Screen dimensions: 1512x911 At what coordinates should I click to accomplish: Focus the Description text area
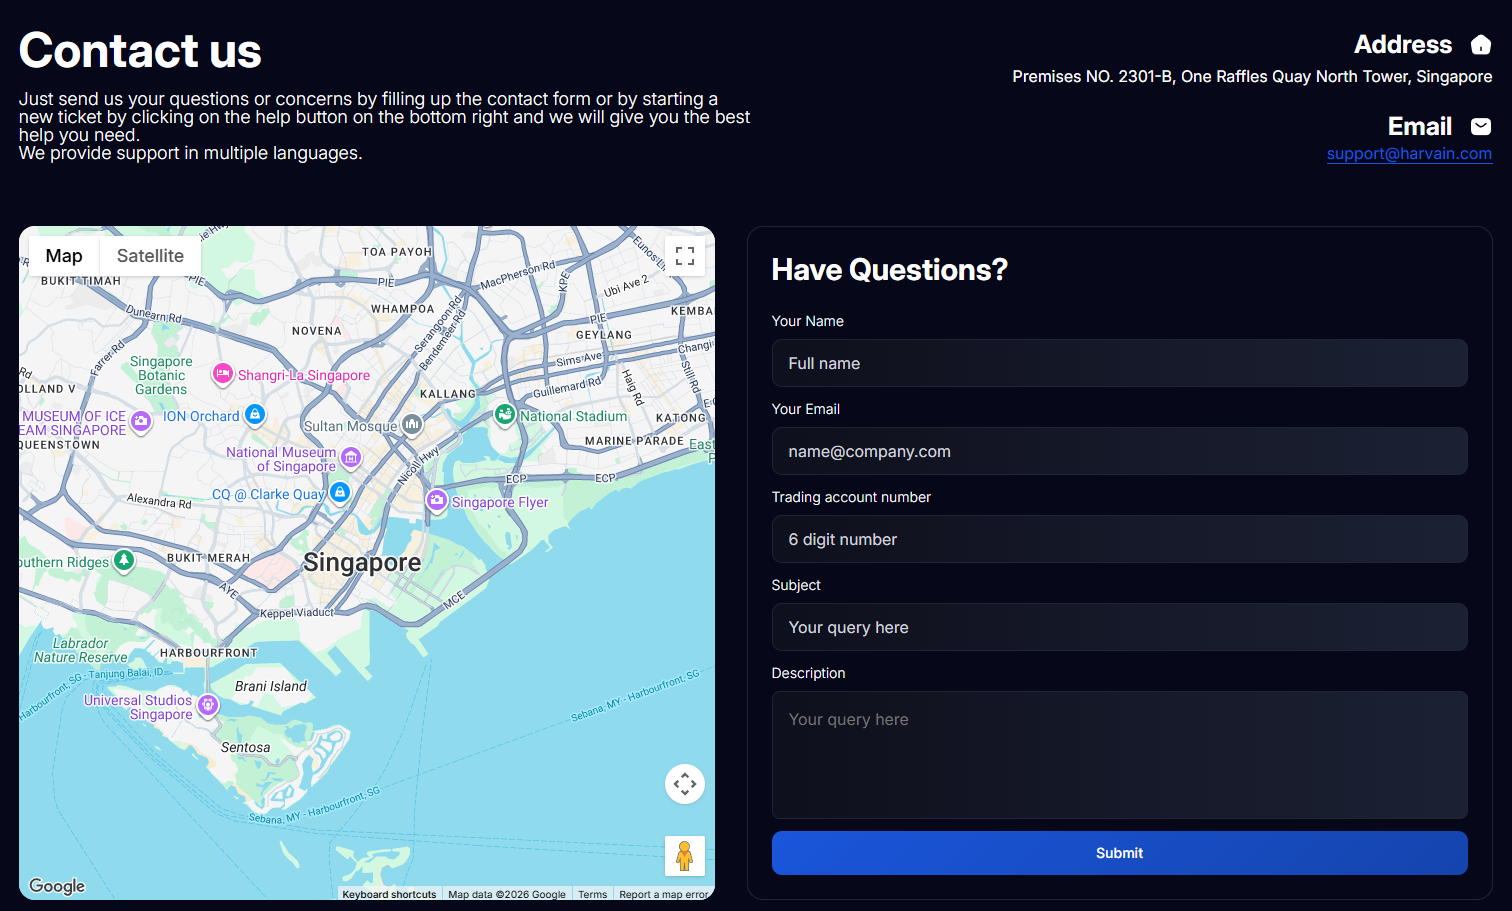point(1119,755)
